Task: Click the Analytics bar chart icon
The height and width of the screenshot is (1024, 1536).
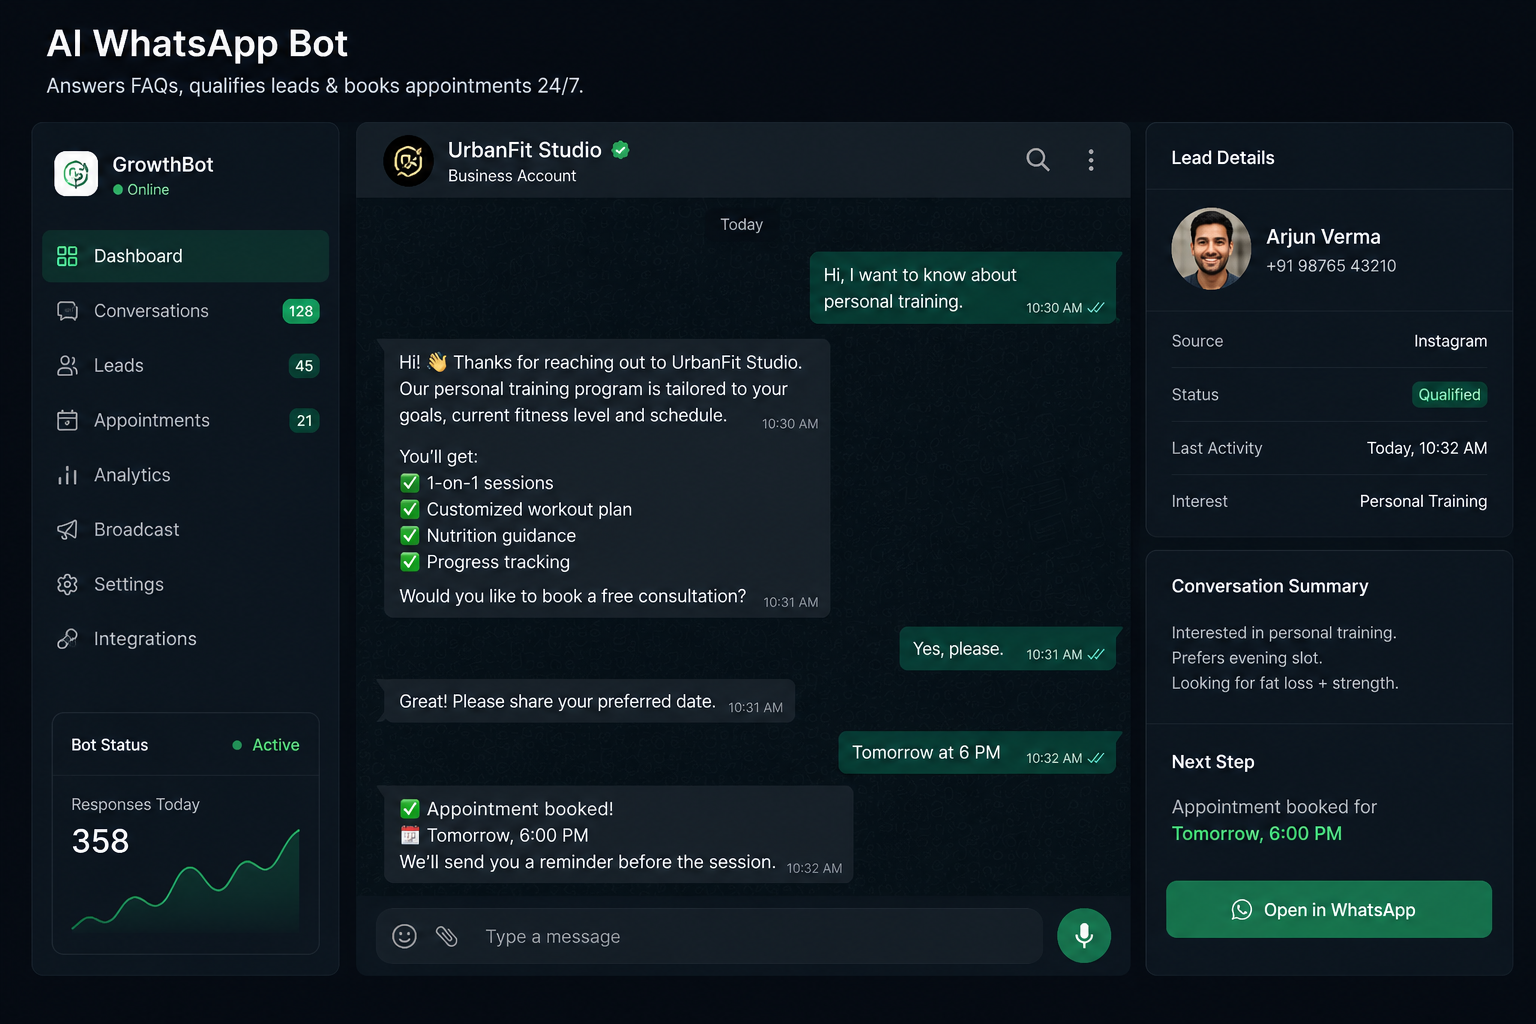Action: (x=67, y=475)
